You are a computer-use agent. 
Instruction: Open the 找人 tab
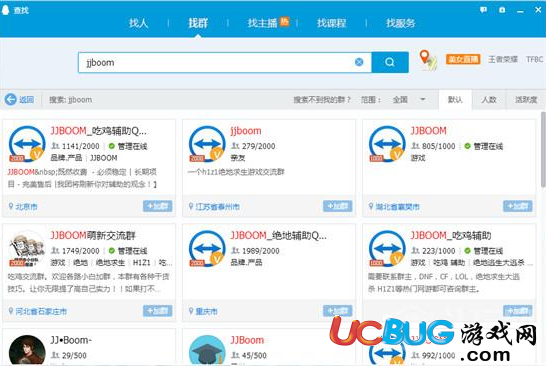tap(138, 23)
